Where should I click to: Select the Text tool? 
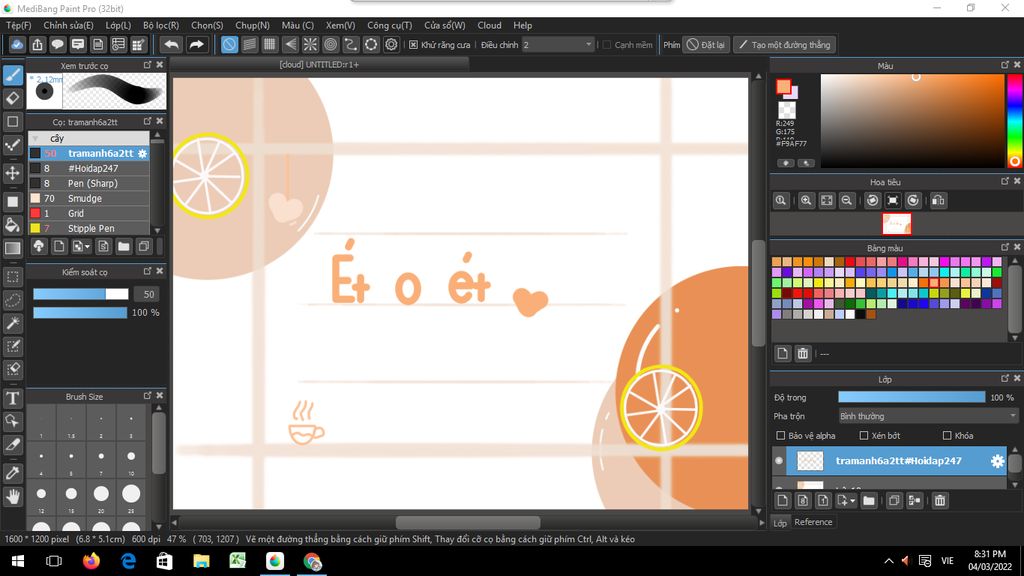pyautogui.click(x=12, y=398)
